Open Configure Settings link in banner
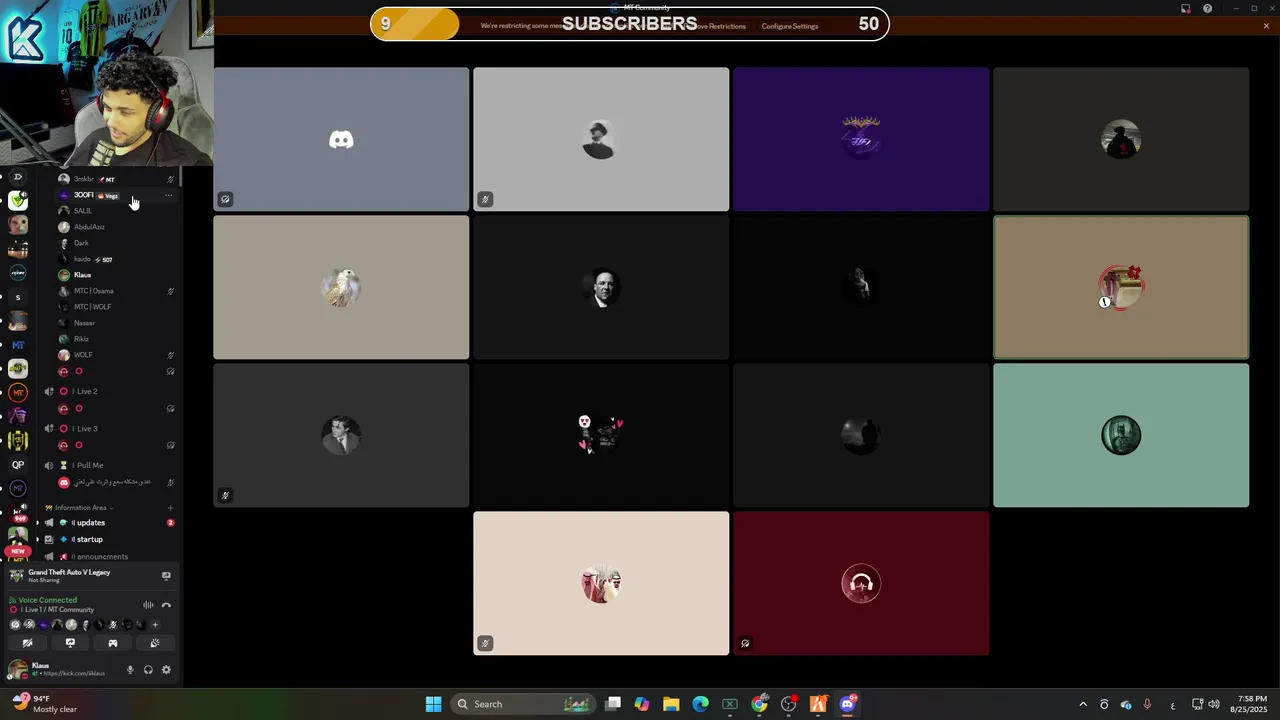Viewport: 1280px width, 720px height. pyautogui.click(x=790, y=26)
